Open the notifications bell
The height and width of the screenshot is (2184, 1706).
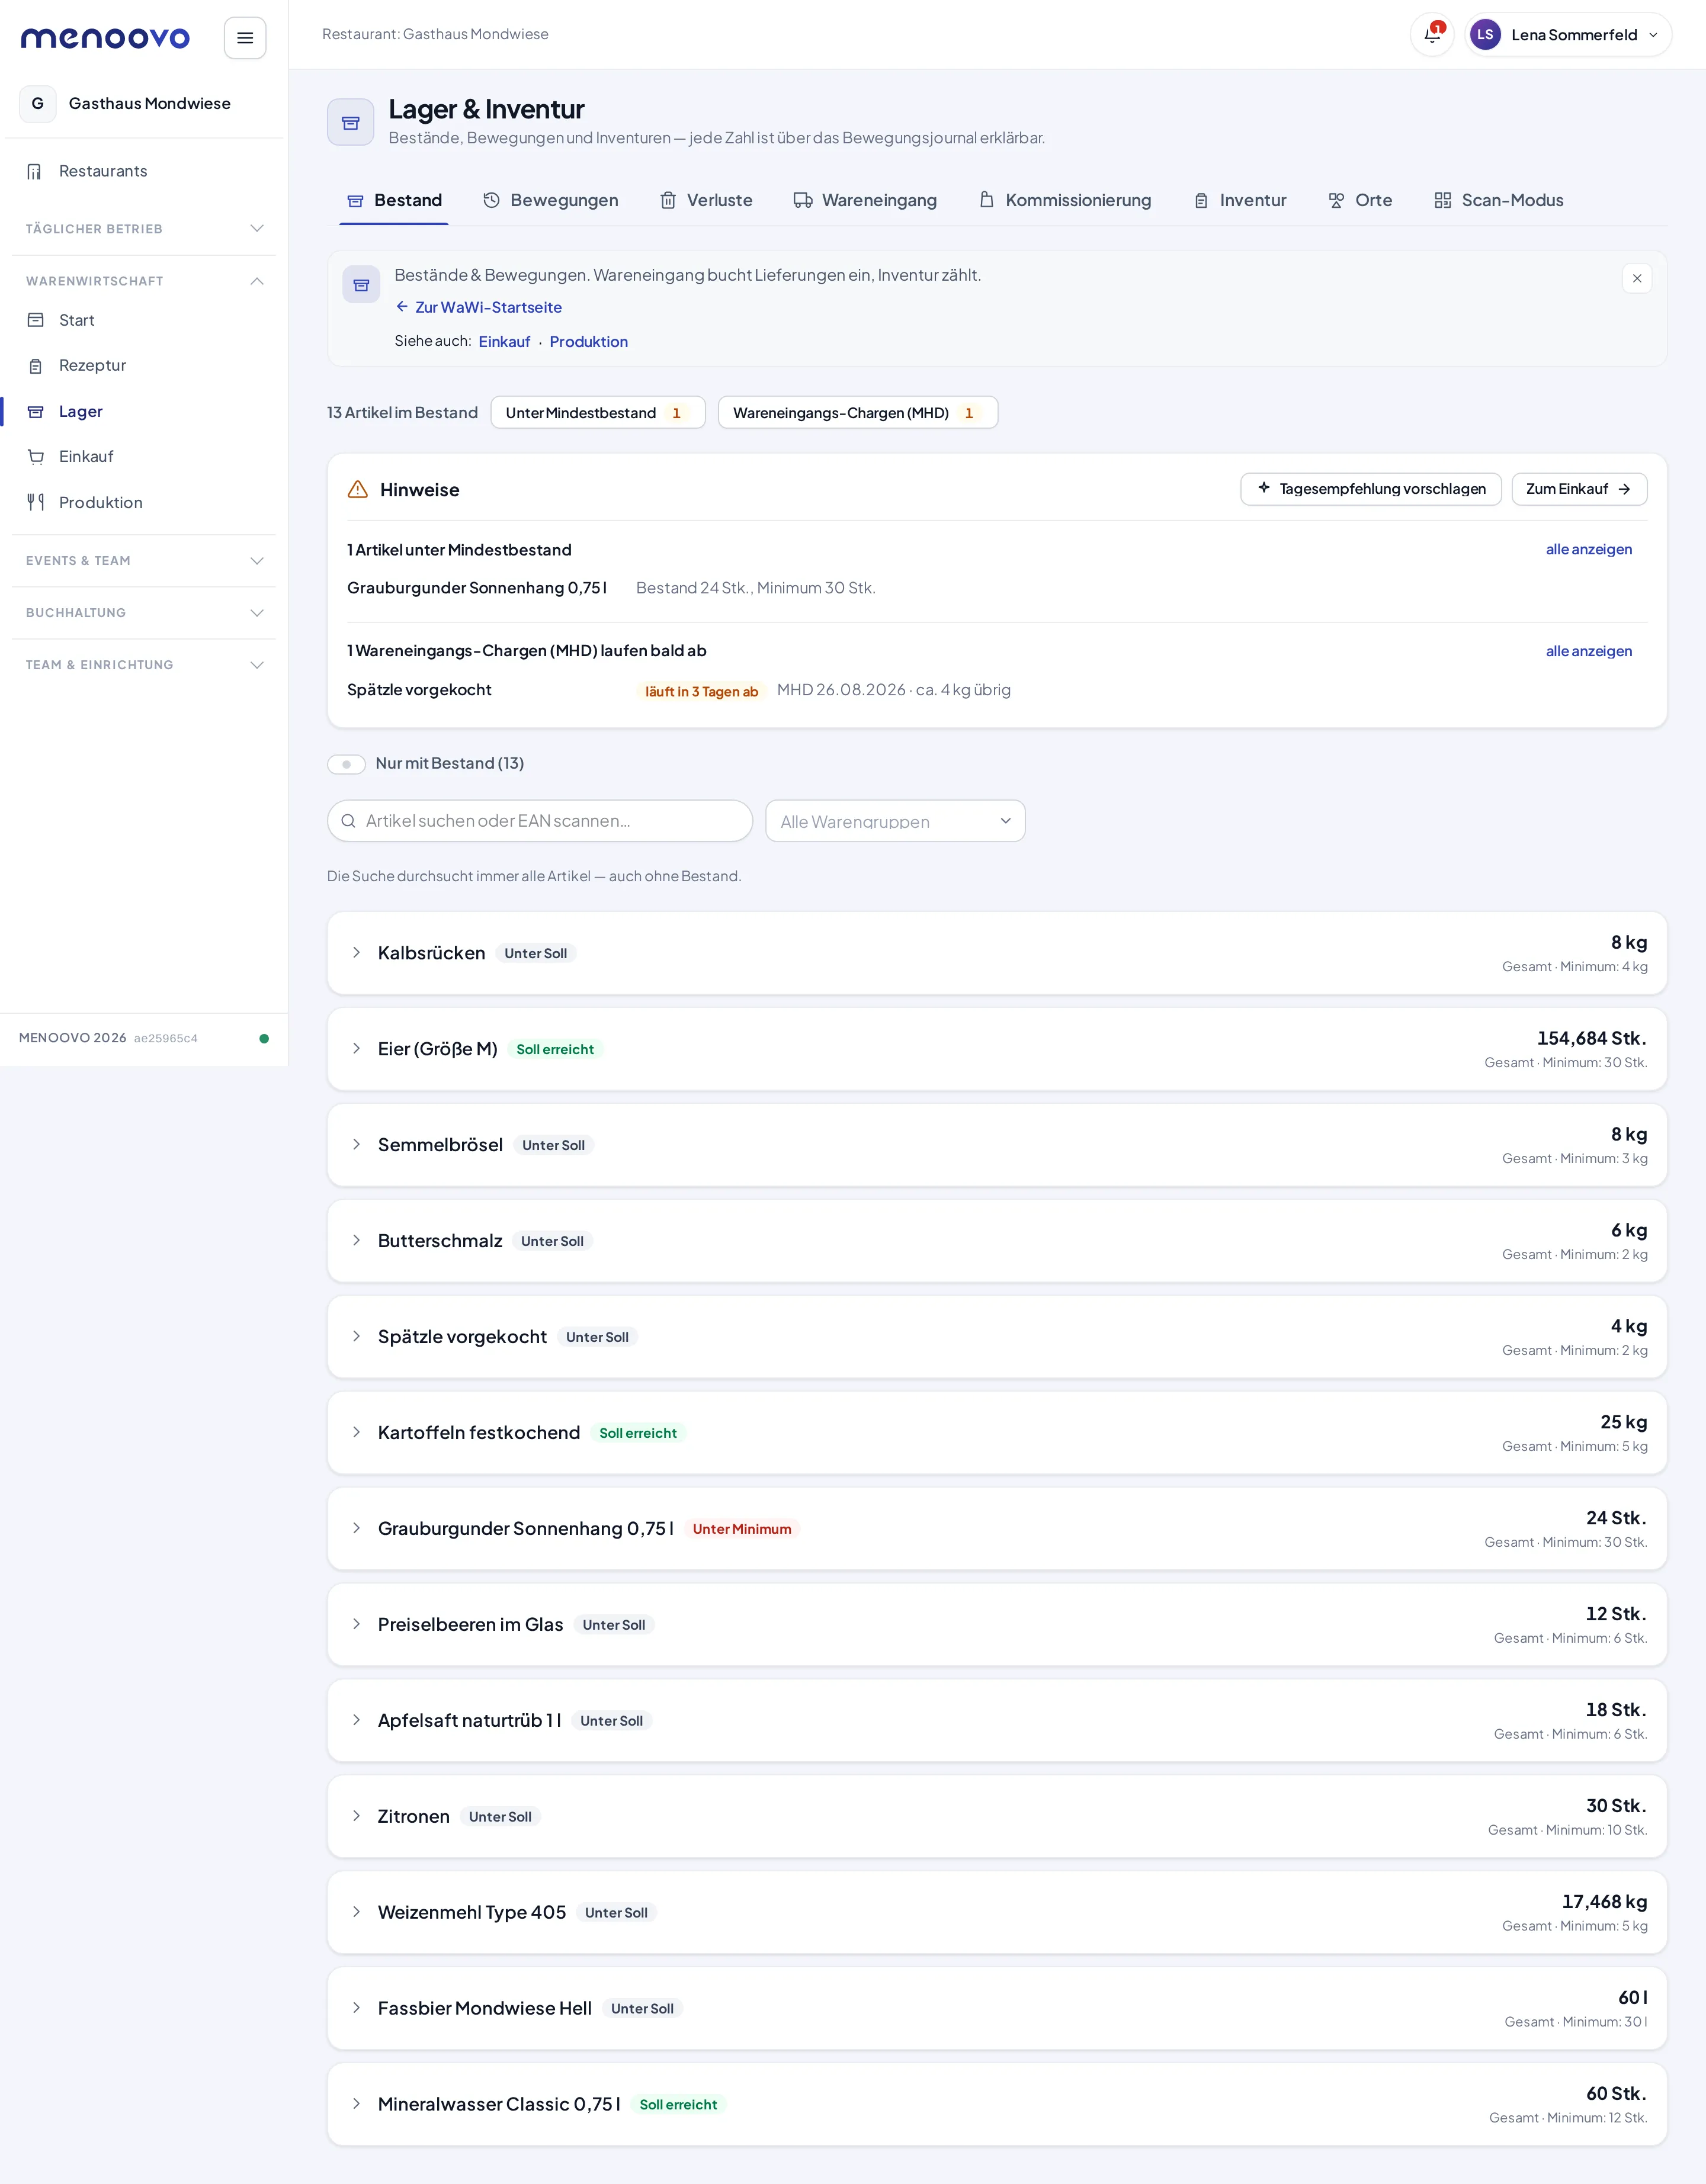(1432, 35)
